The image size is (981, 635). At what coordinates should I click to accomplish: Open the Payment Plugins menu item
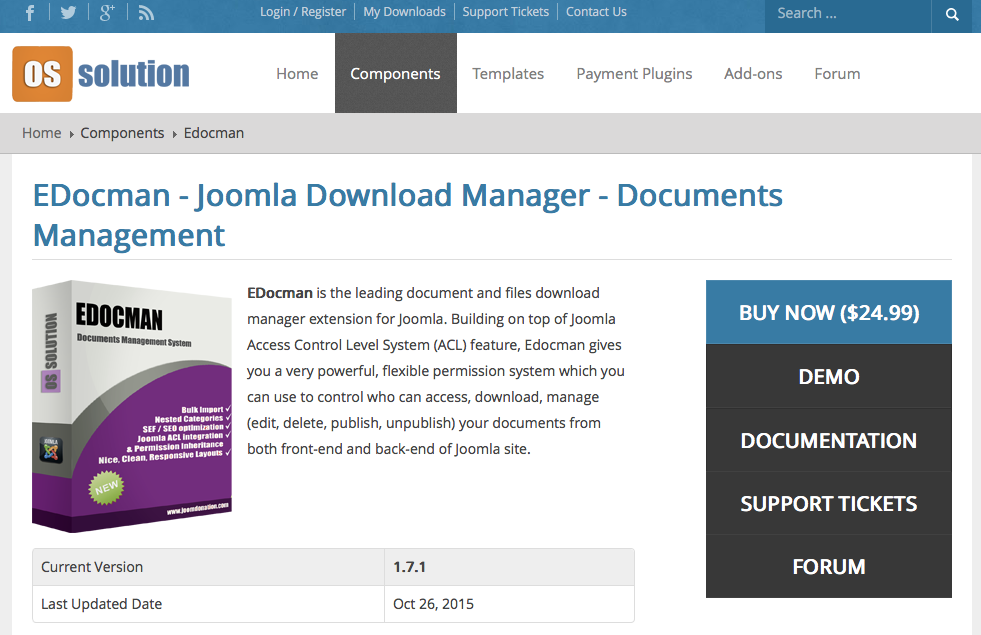coord(634,74)
